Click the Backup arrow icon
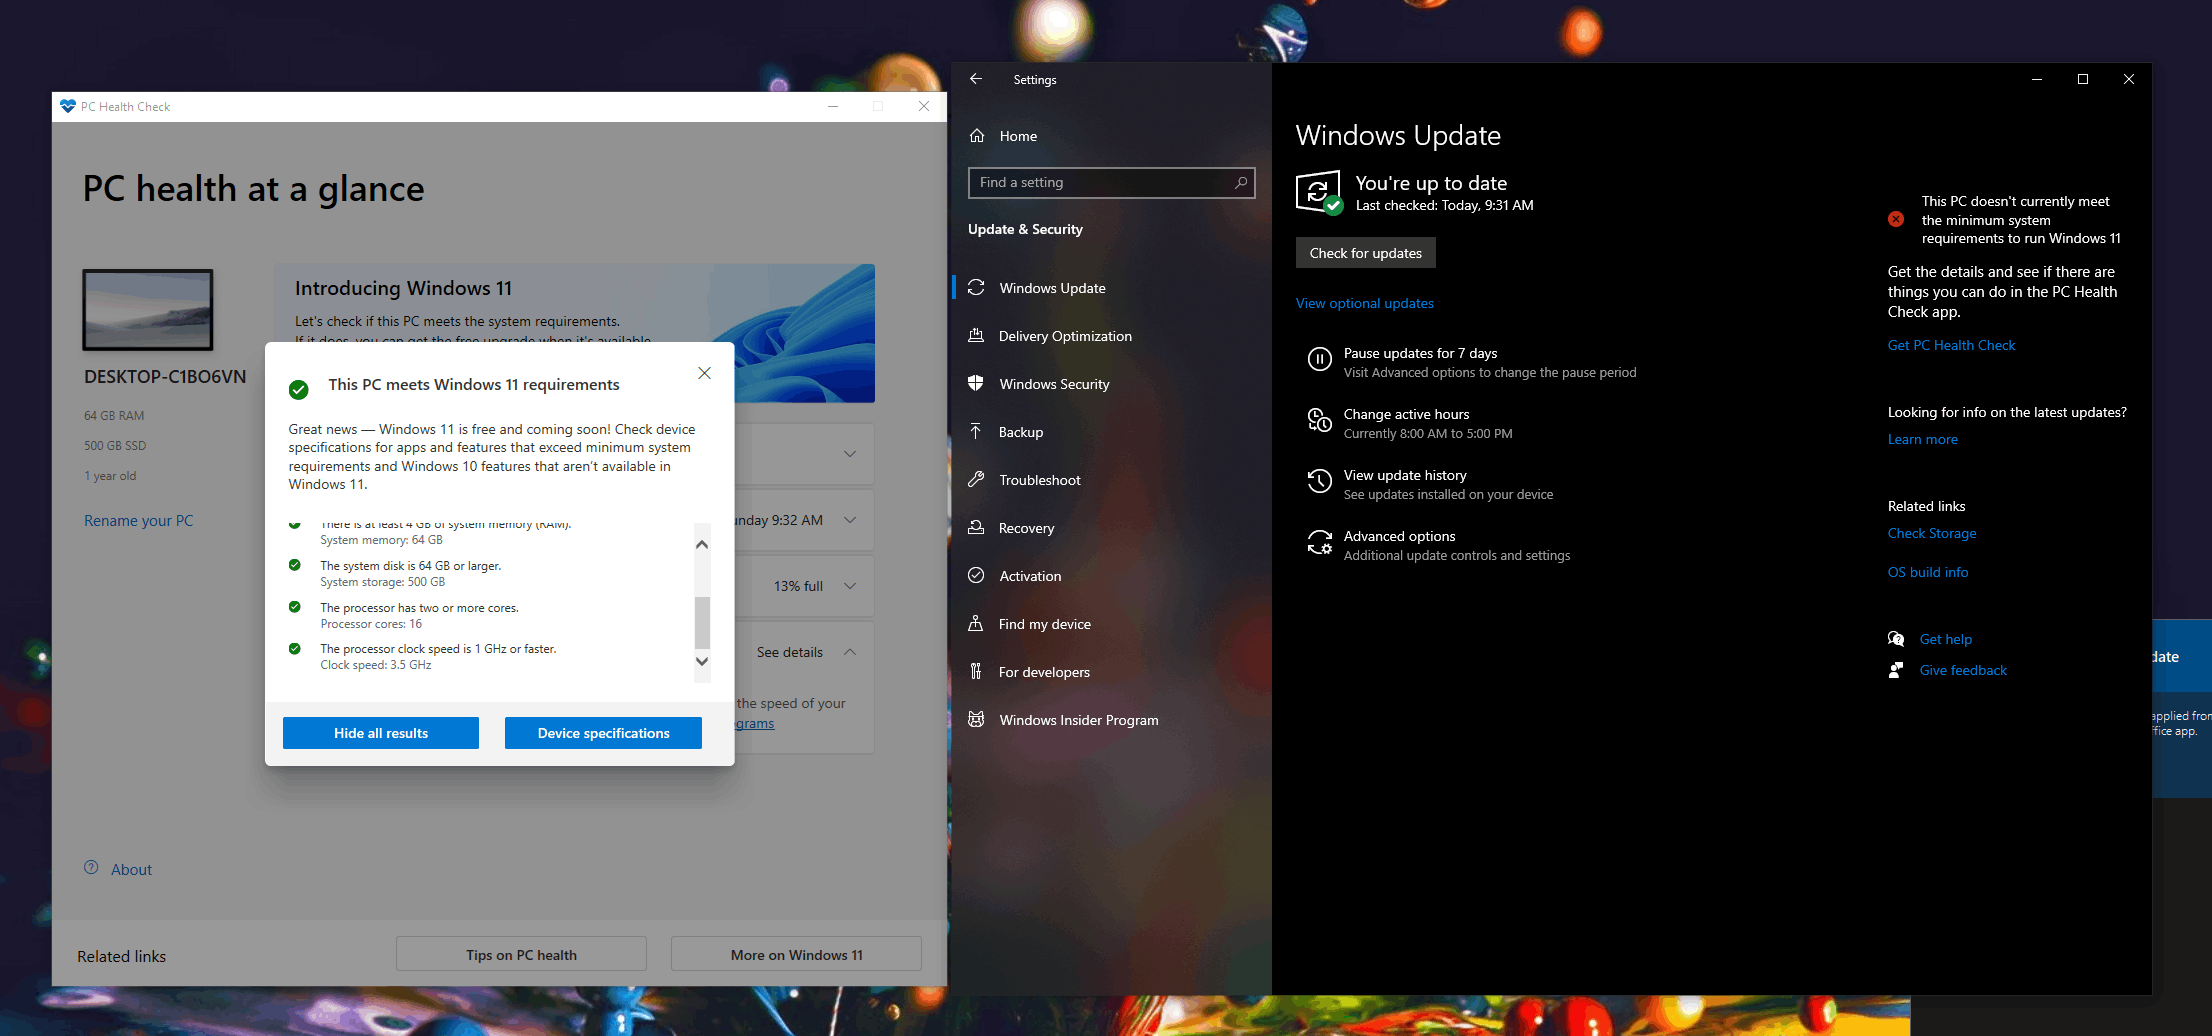 (x=976, y=432)
